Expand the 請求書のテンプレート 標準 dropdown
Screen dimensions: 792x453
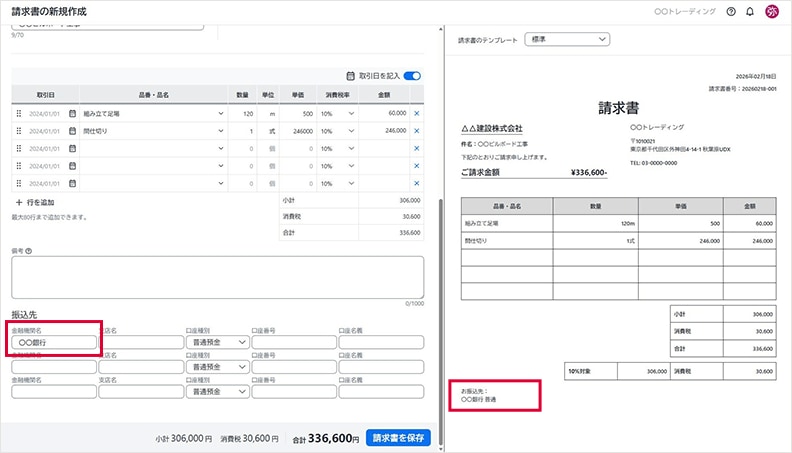(x=565, y=39)
